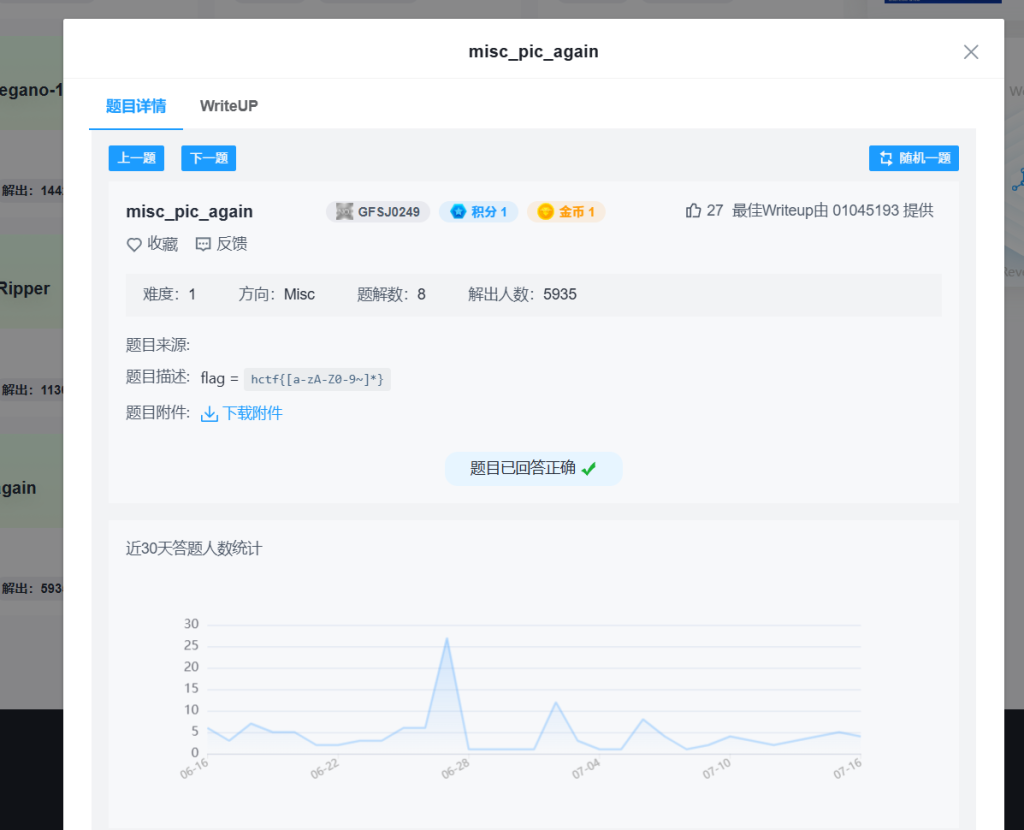Click the thumbs-up like icon
Screen dimensions: 1024x830
[x=693, y=211]
